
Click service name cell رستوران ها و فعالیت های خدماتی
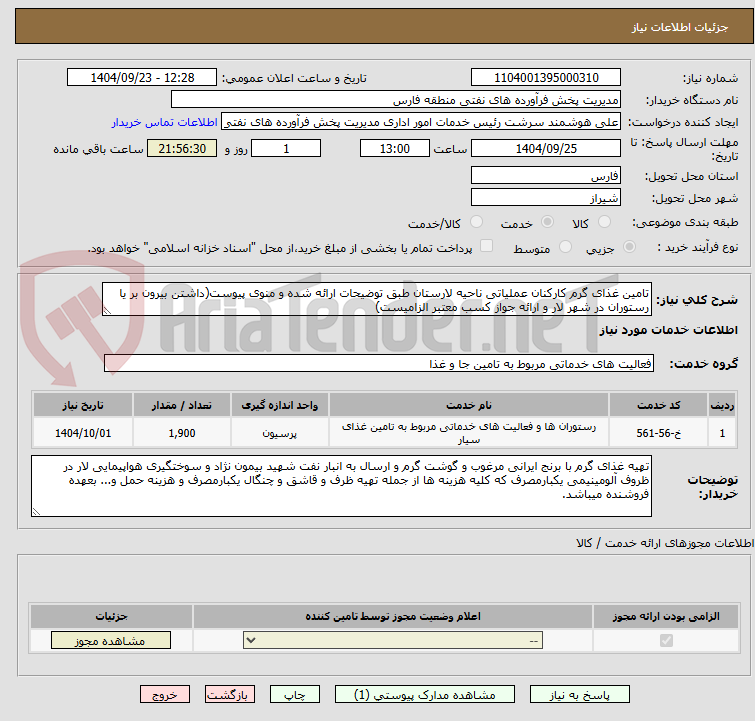(x=469, y=433)
